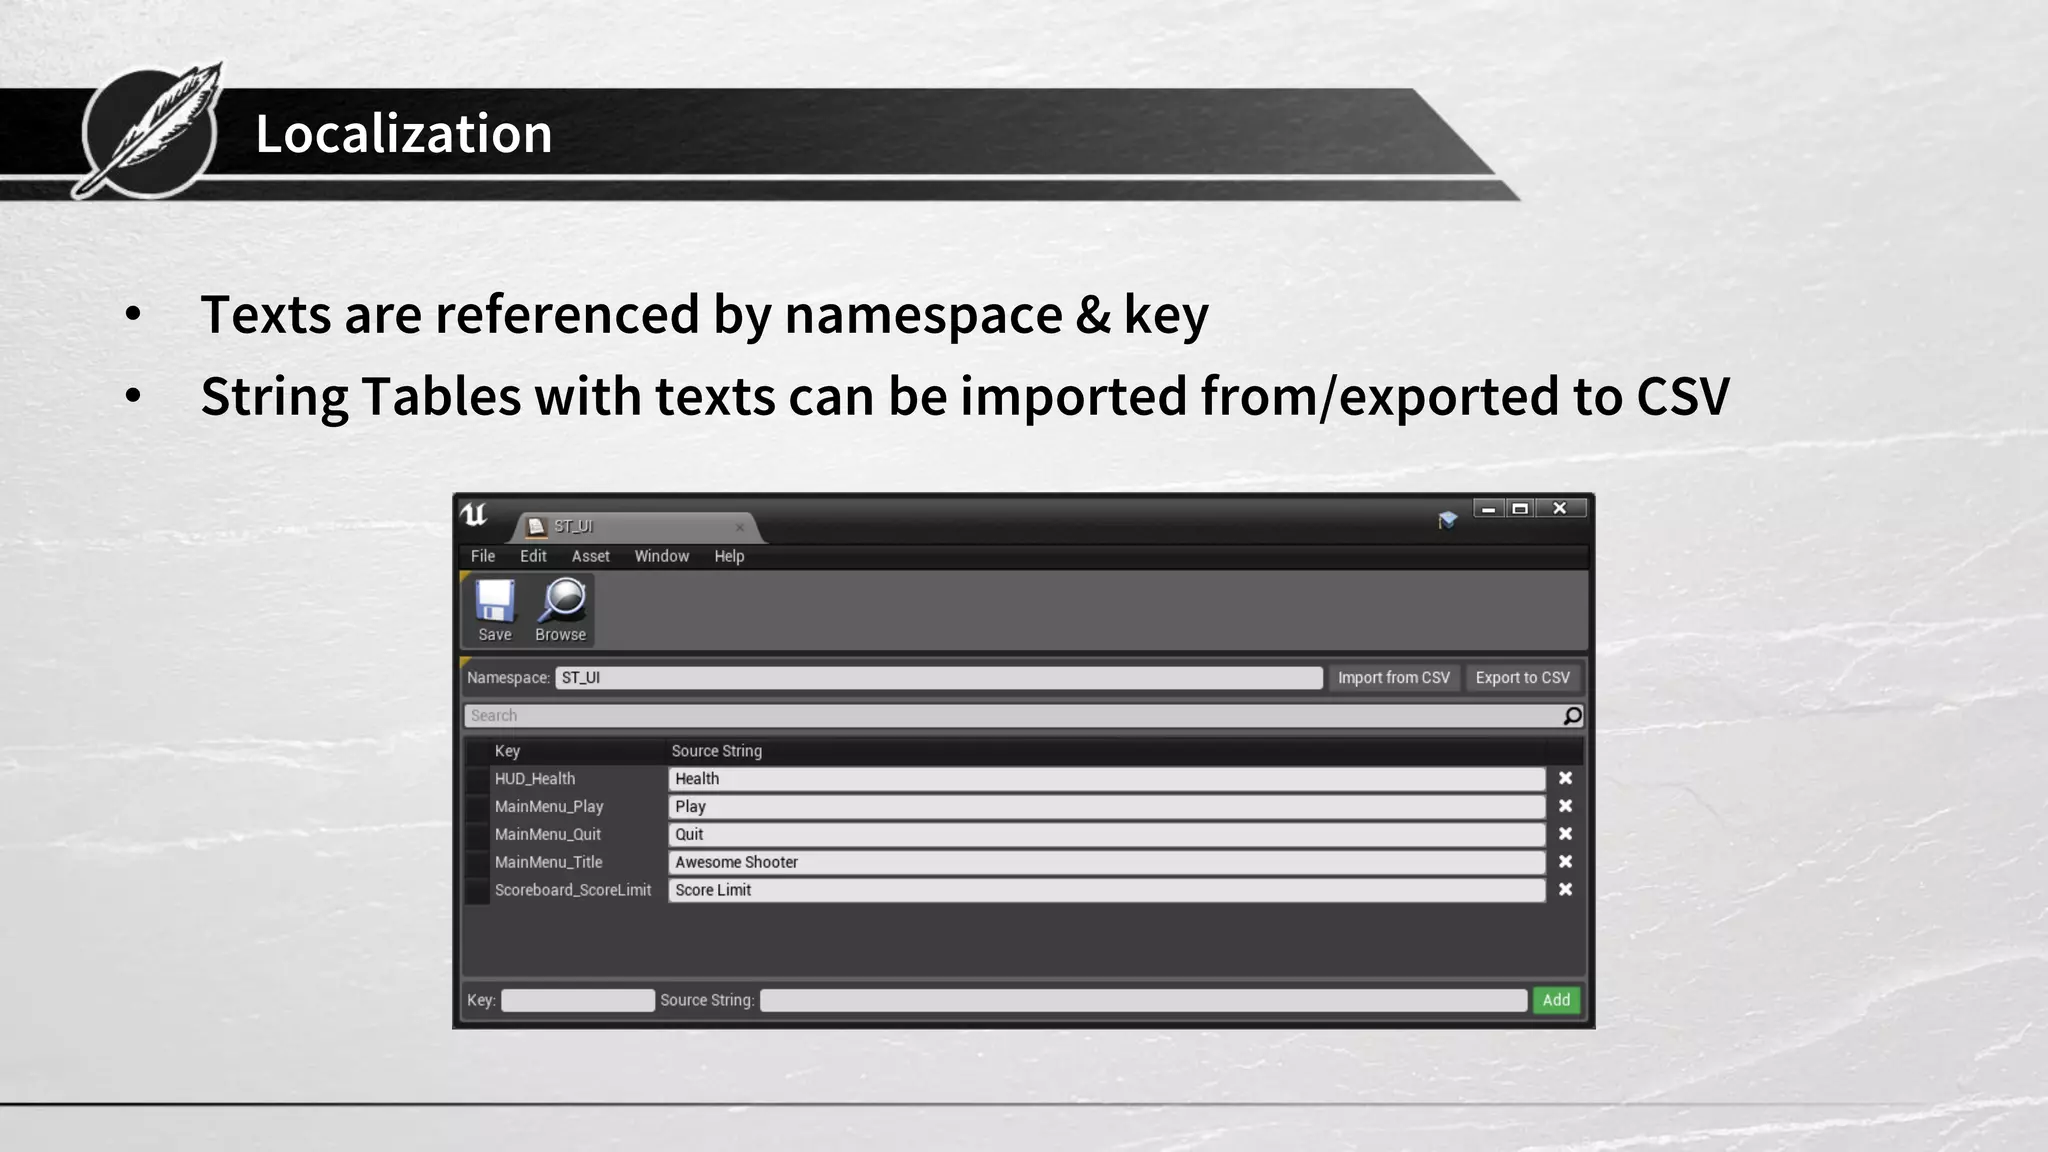This screenshot has width=2048, height=1152.
Task: Click the Save toolbar icon
Action: tap(495, 609)
